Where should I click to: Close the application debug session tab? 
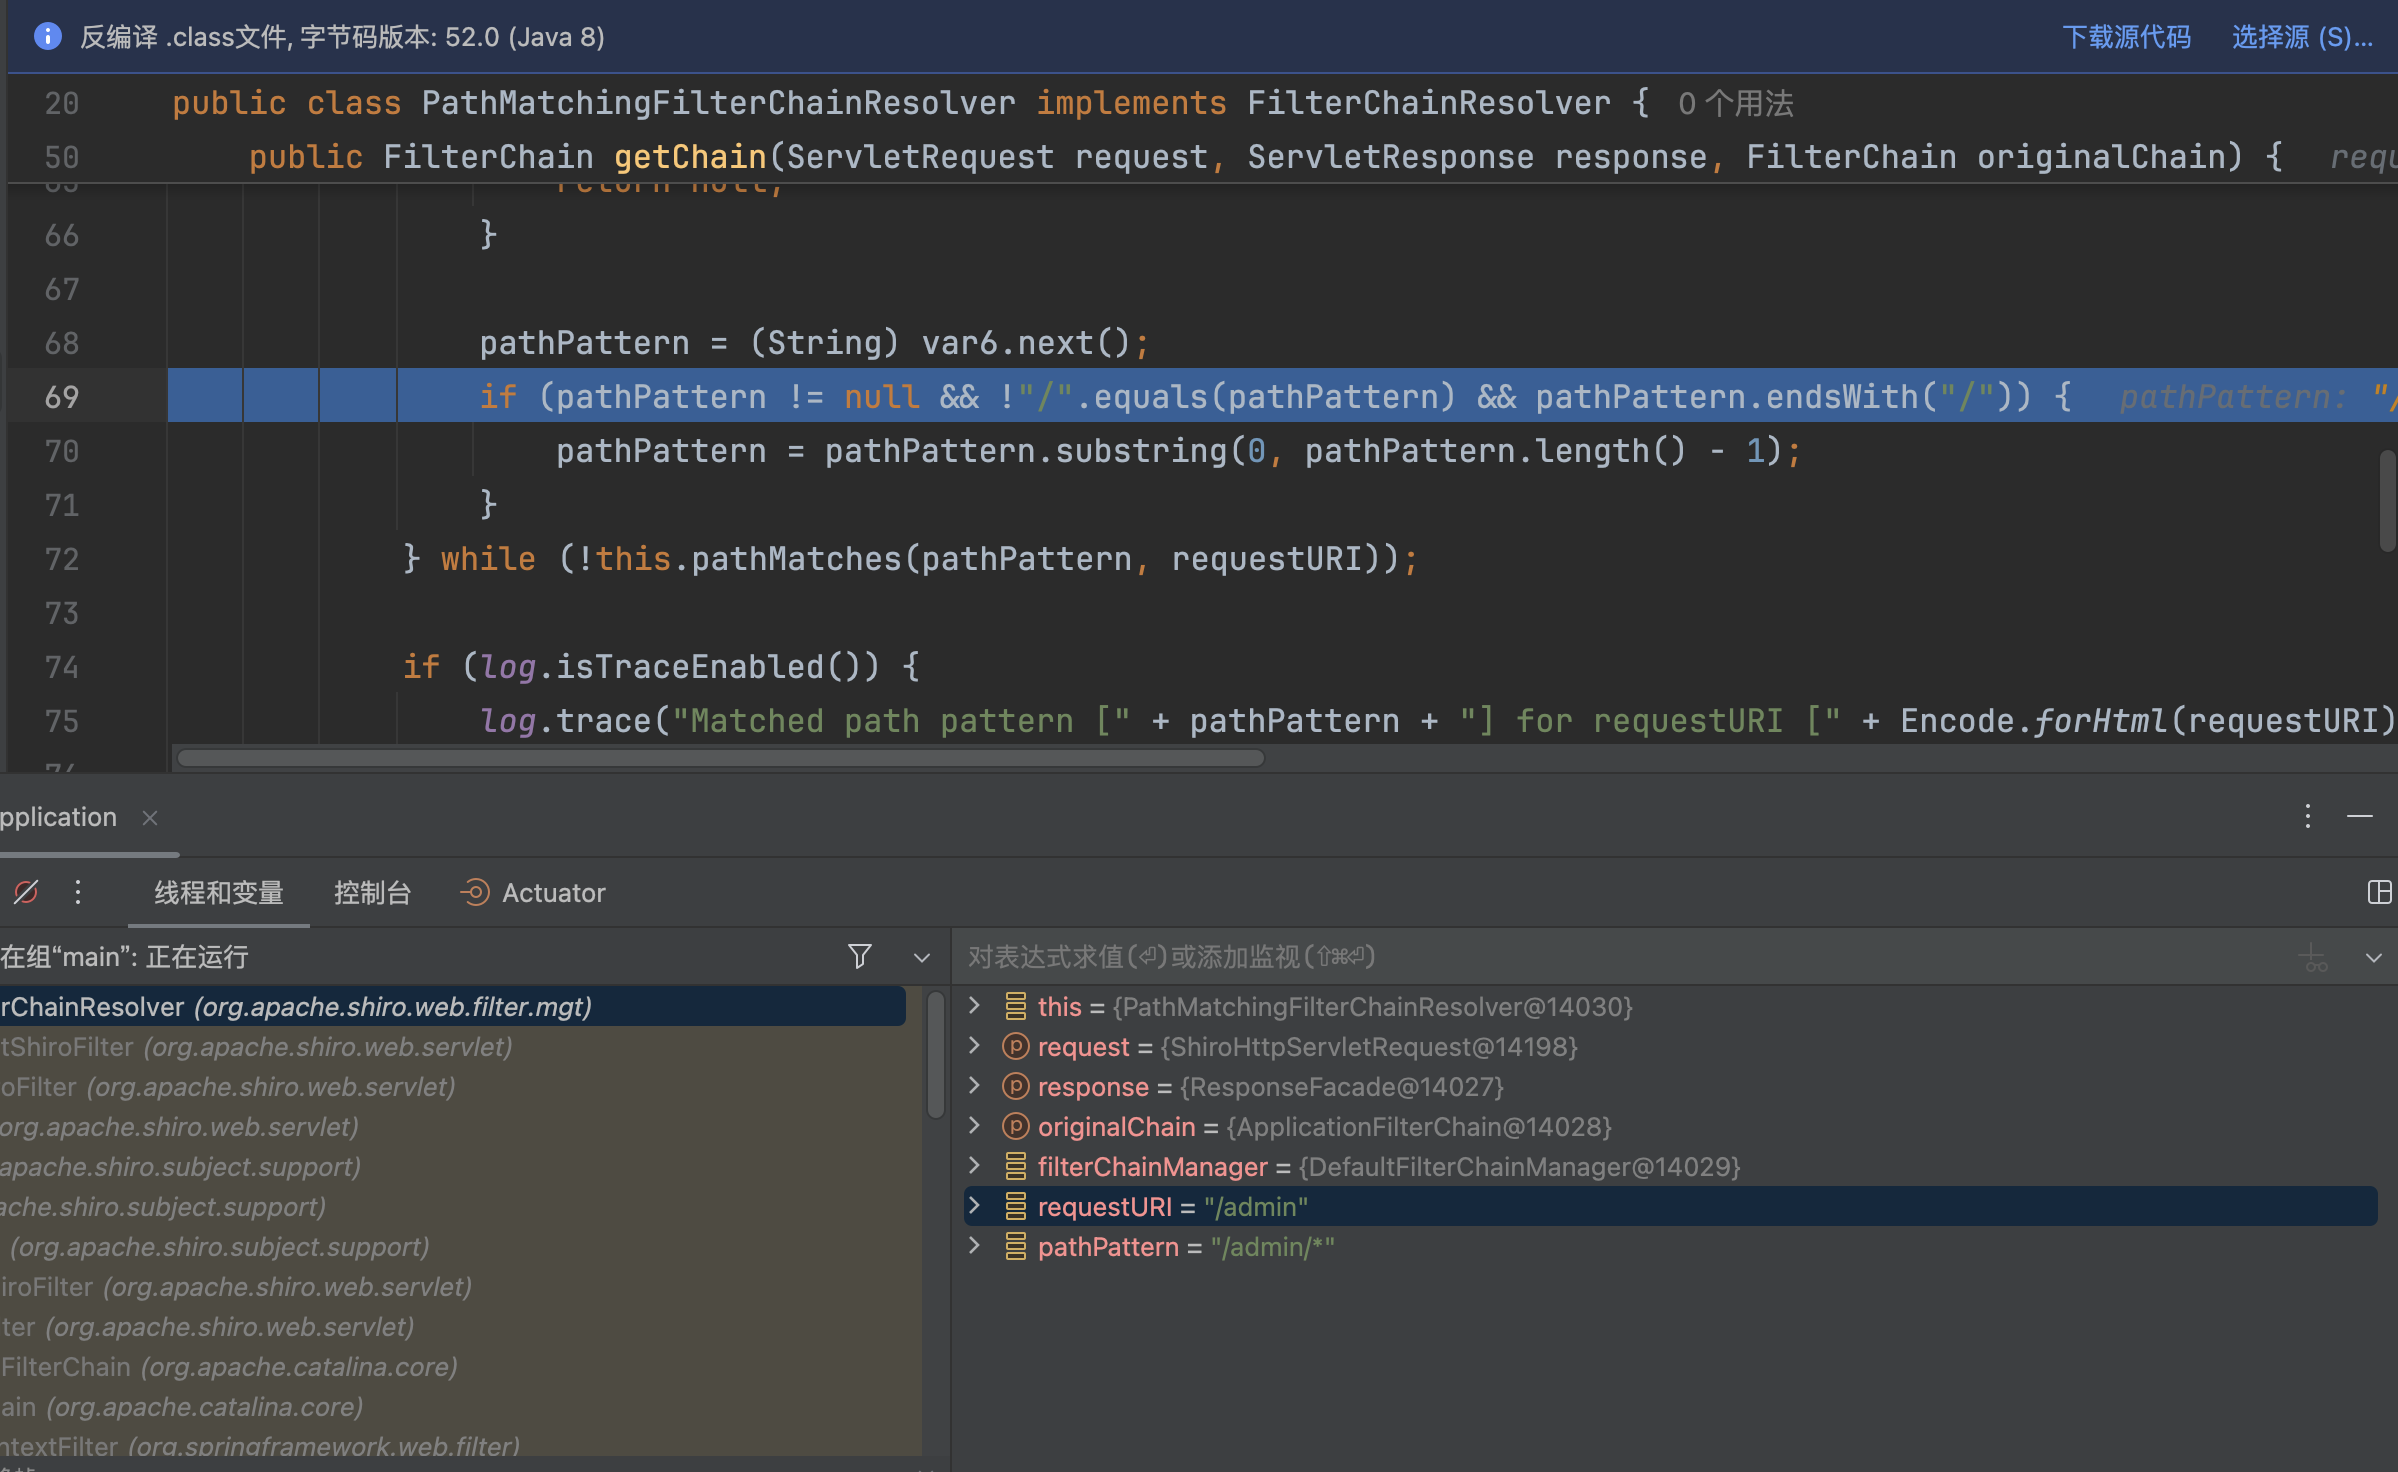coord(150,818)
